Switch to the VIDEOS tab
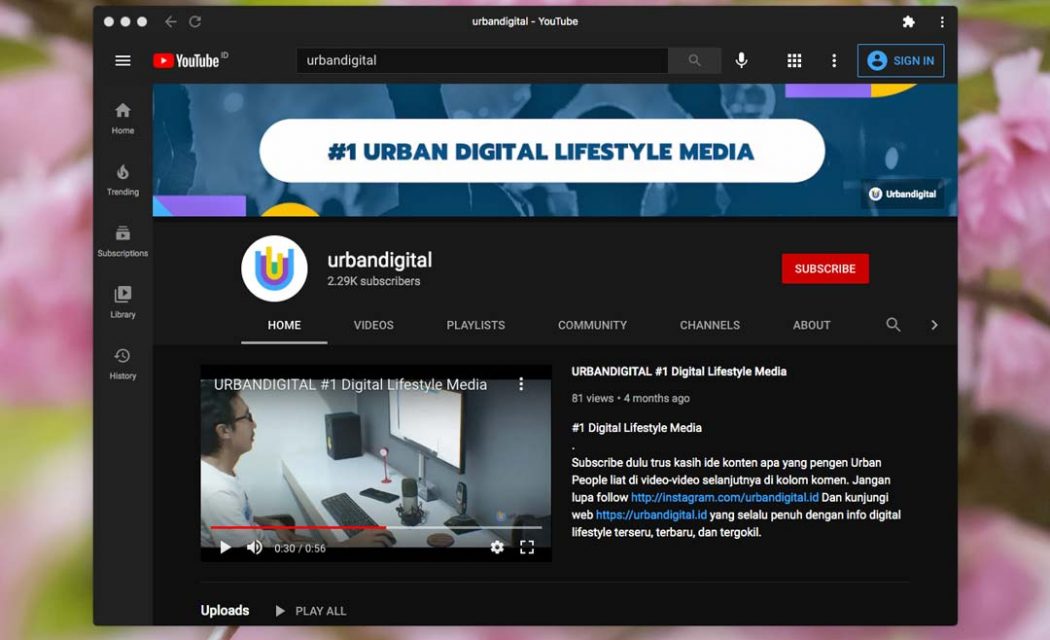Viewport: 1050px width, 640px height. click(373, 325)
